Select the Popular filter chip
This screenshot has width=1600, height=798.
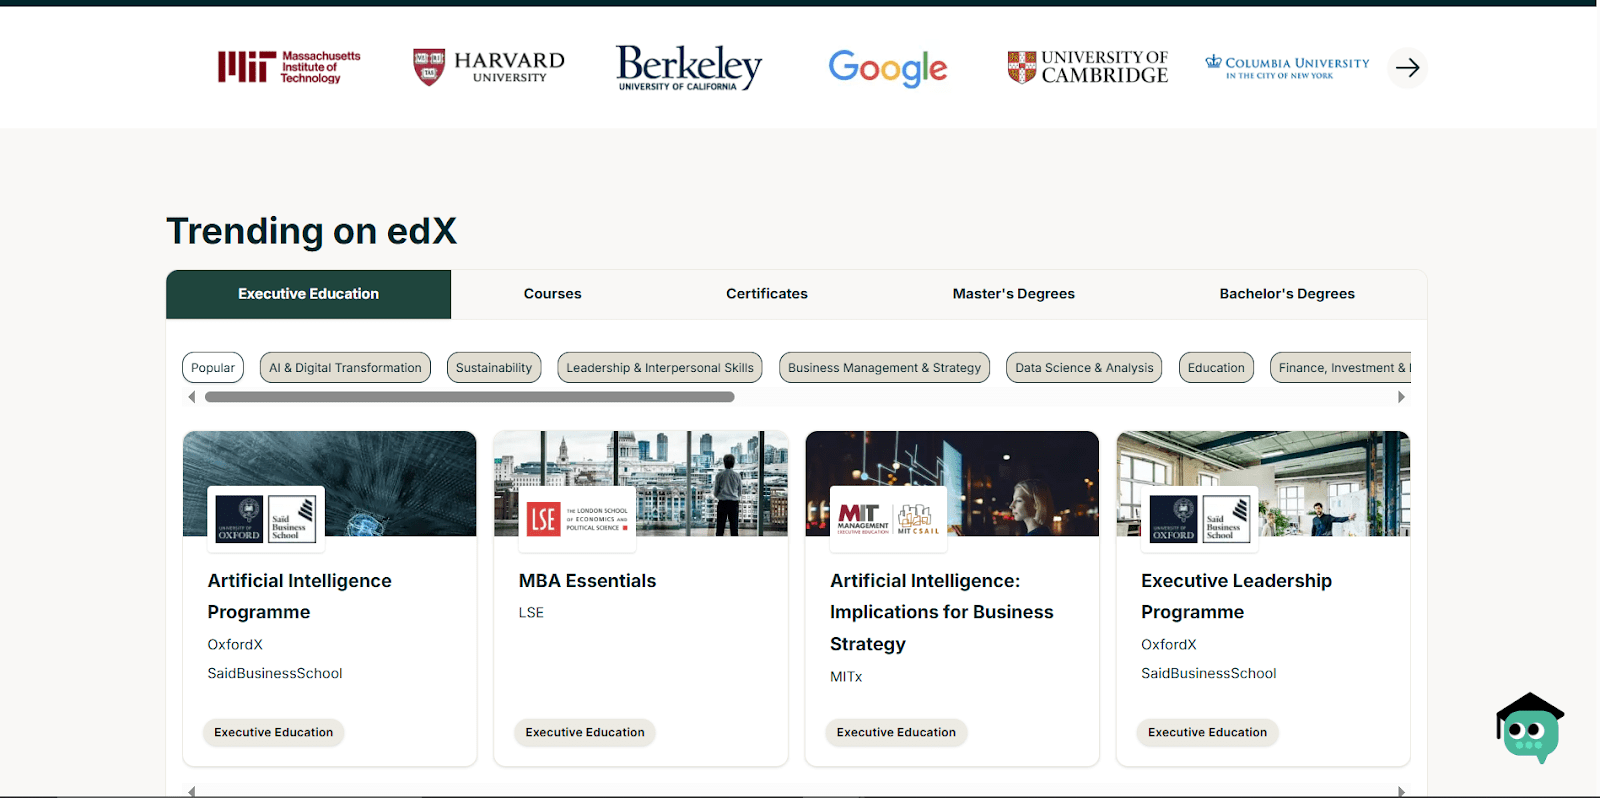[x=213, y=368]
